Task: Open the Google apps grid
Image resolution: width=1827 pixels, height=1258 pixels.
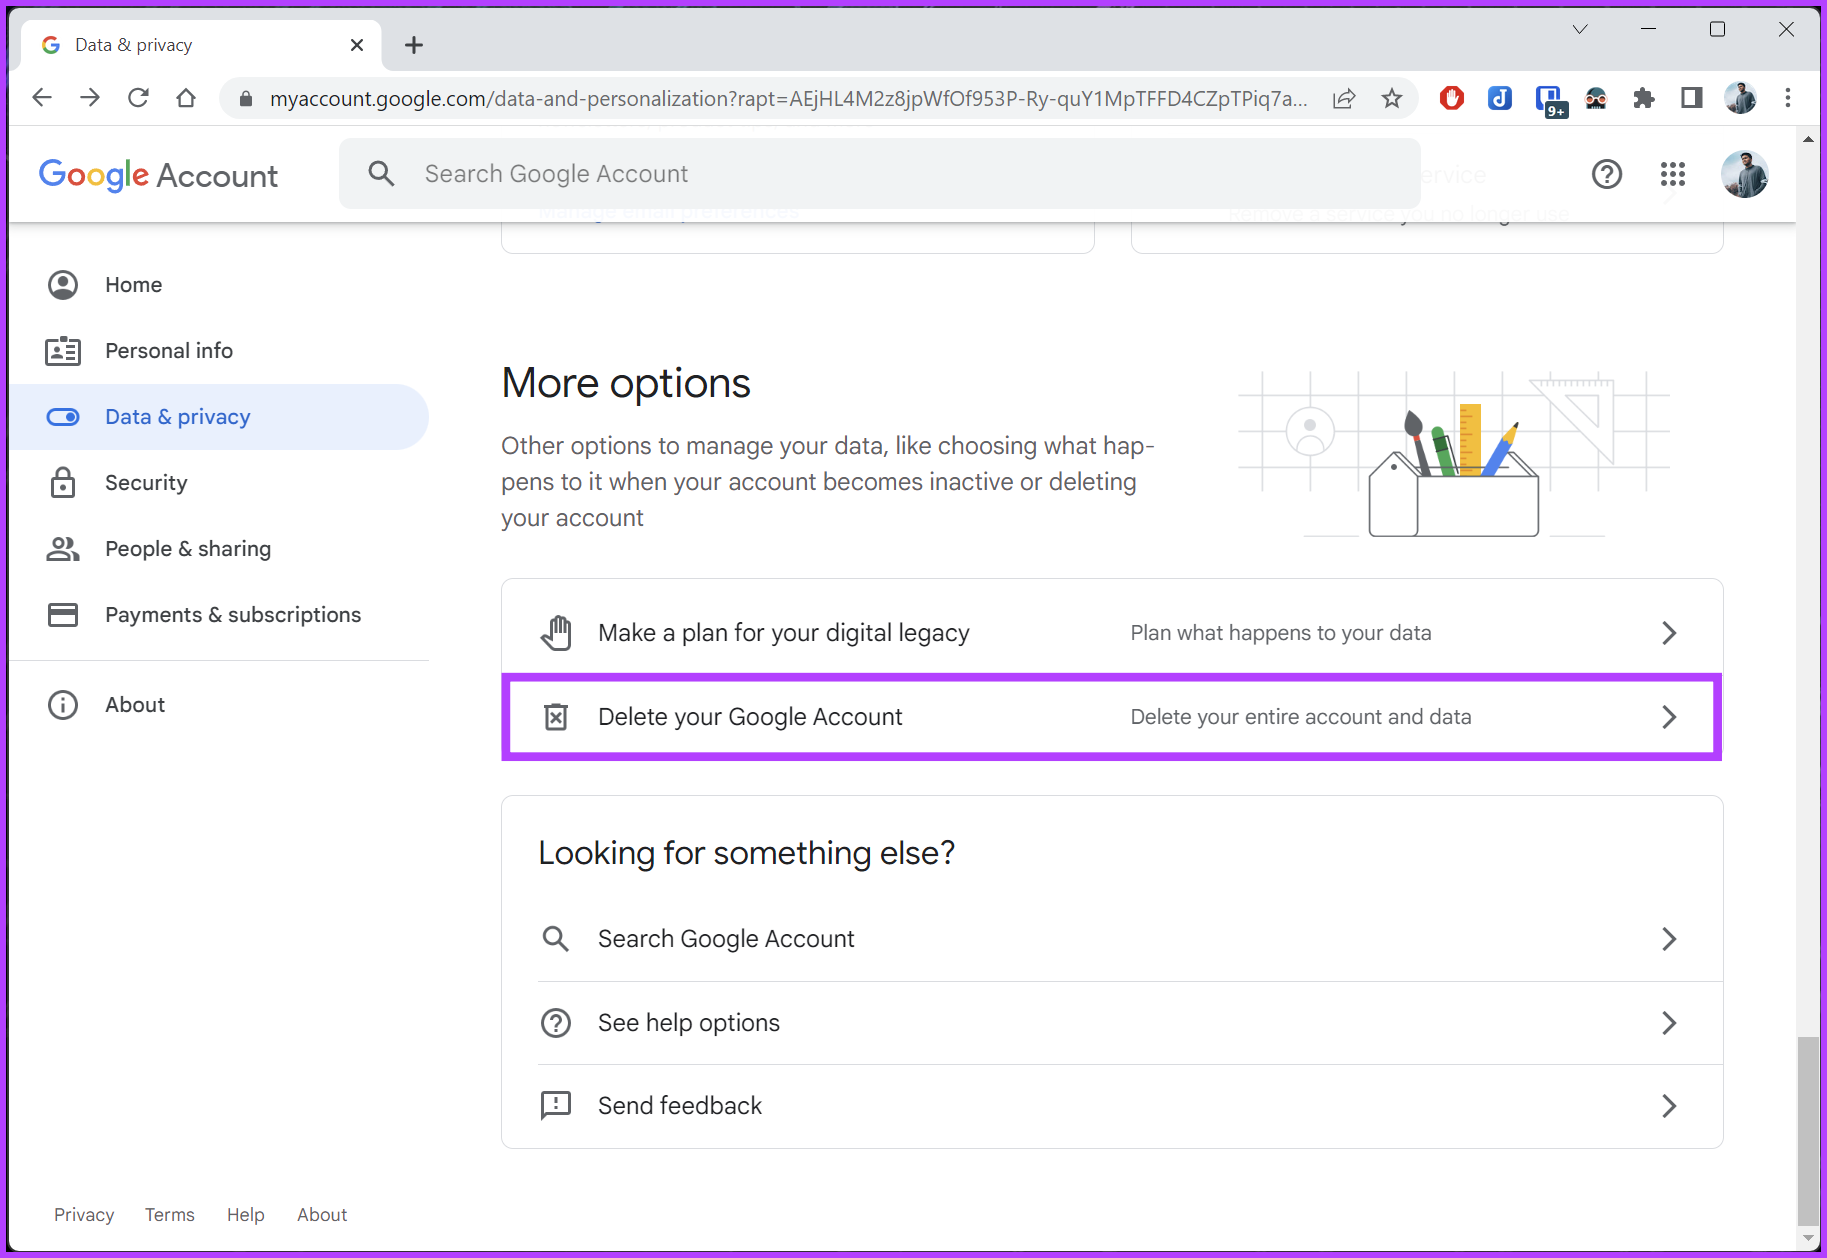Action: (x=1673, y=174)
